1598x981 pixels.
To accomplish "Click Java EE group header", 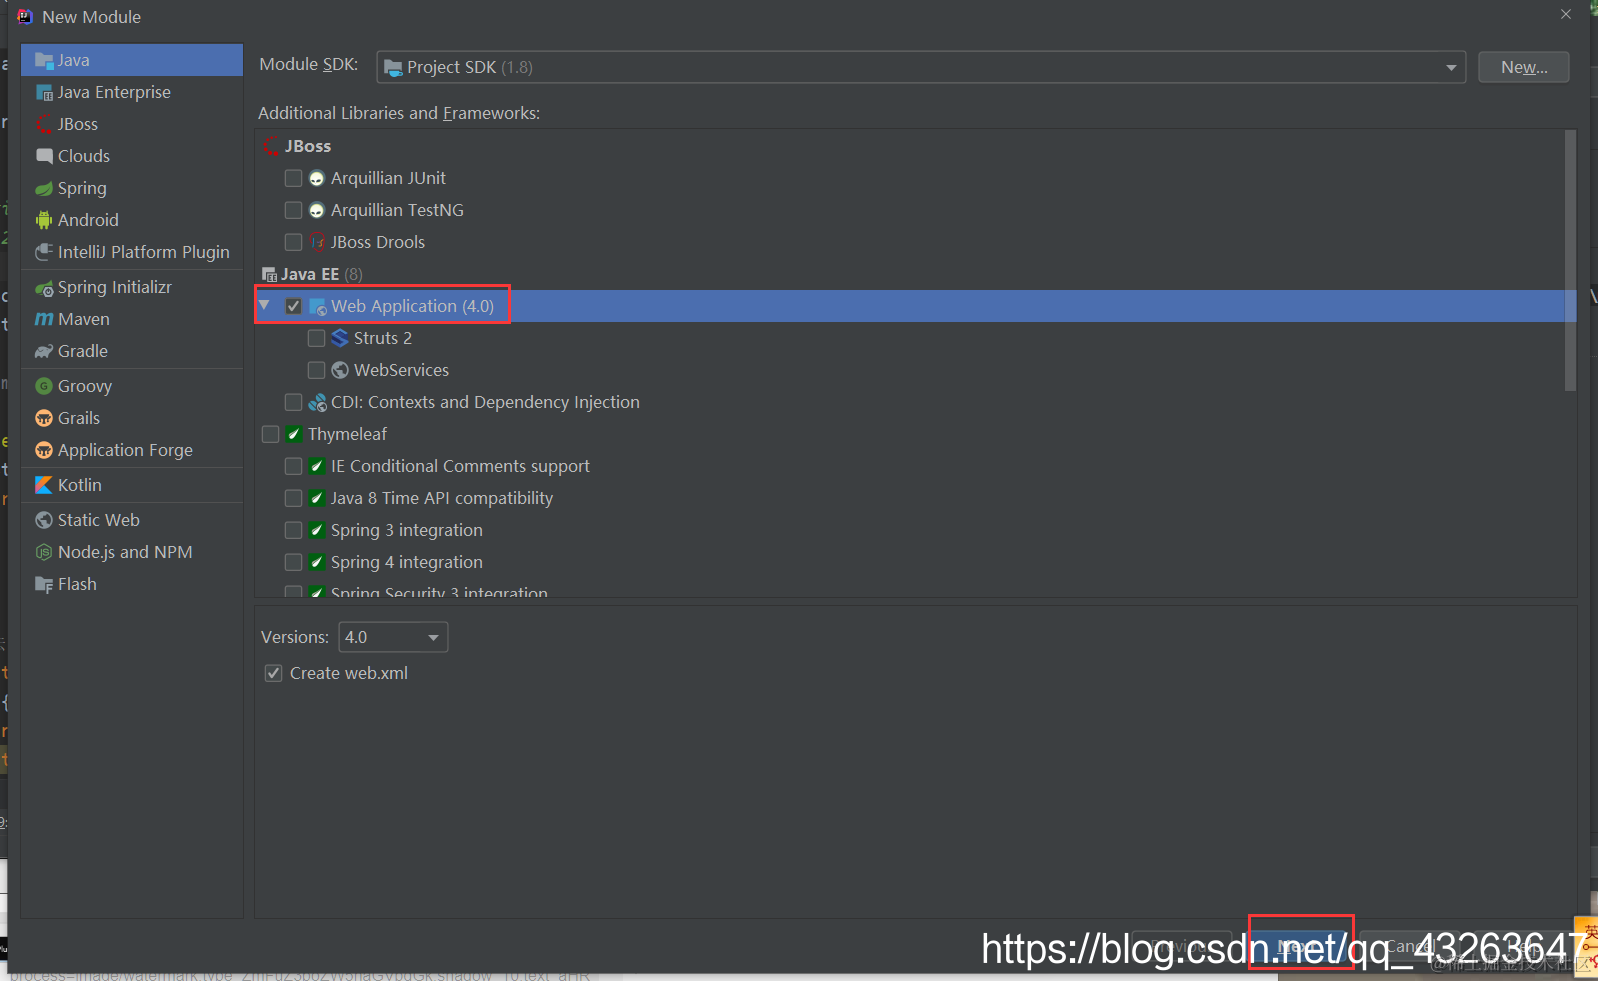I will point(311,274).
